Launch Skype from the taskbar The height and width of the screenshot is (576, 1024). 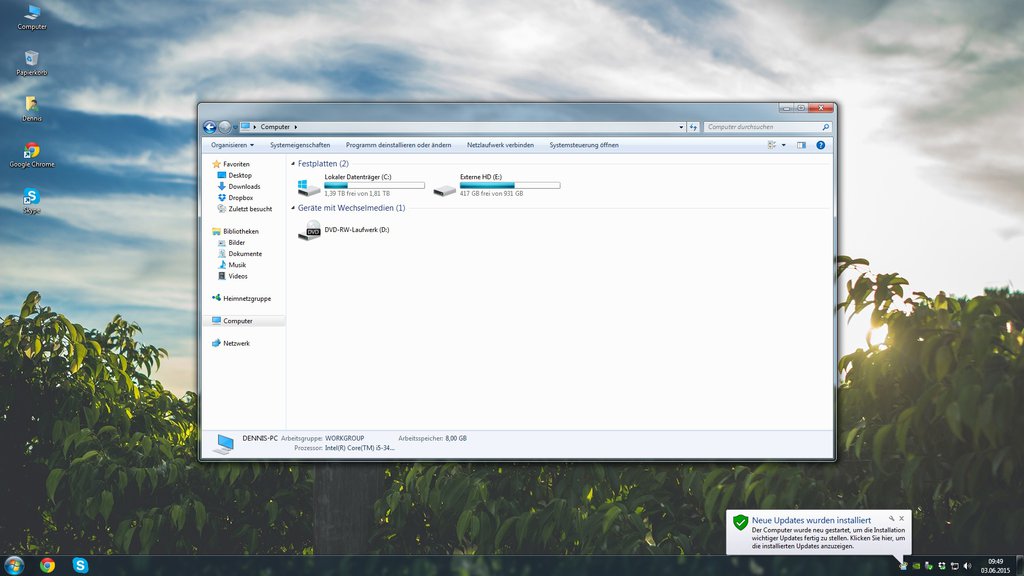[x=79, y=564]
